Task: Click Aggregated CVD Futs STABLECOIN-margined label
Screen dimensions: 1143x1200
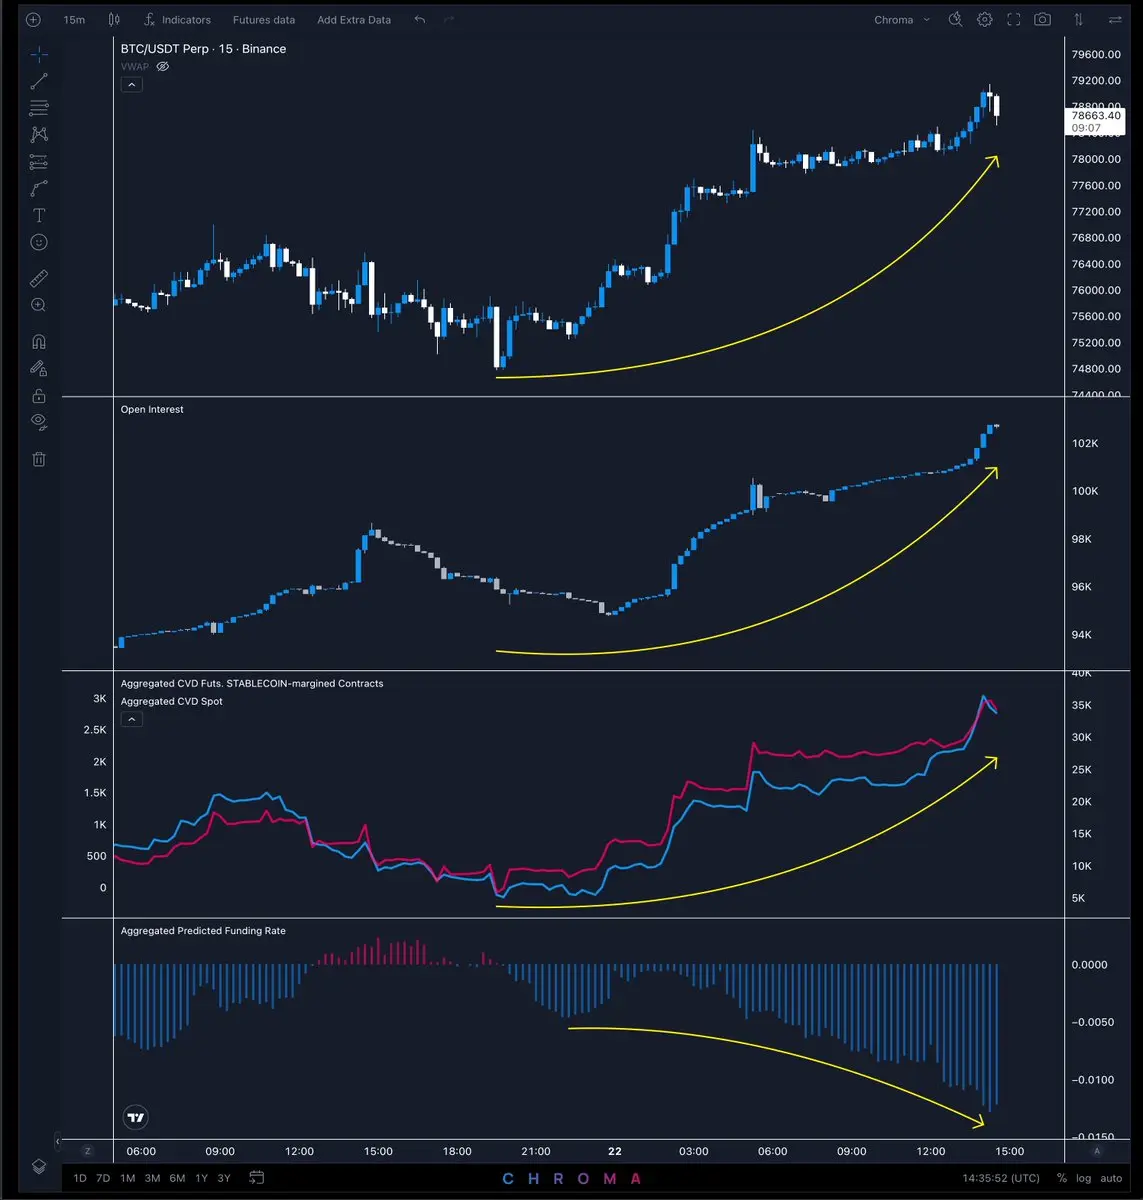Action: pyautogui.click(x=252, y=684)
